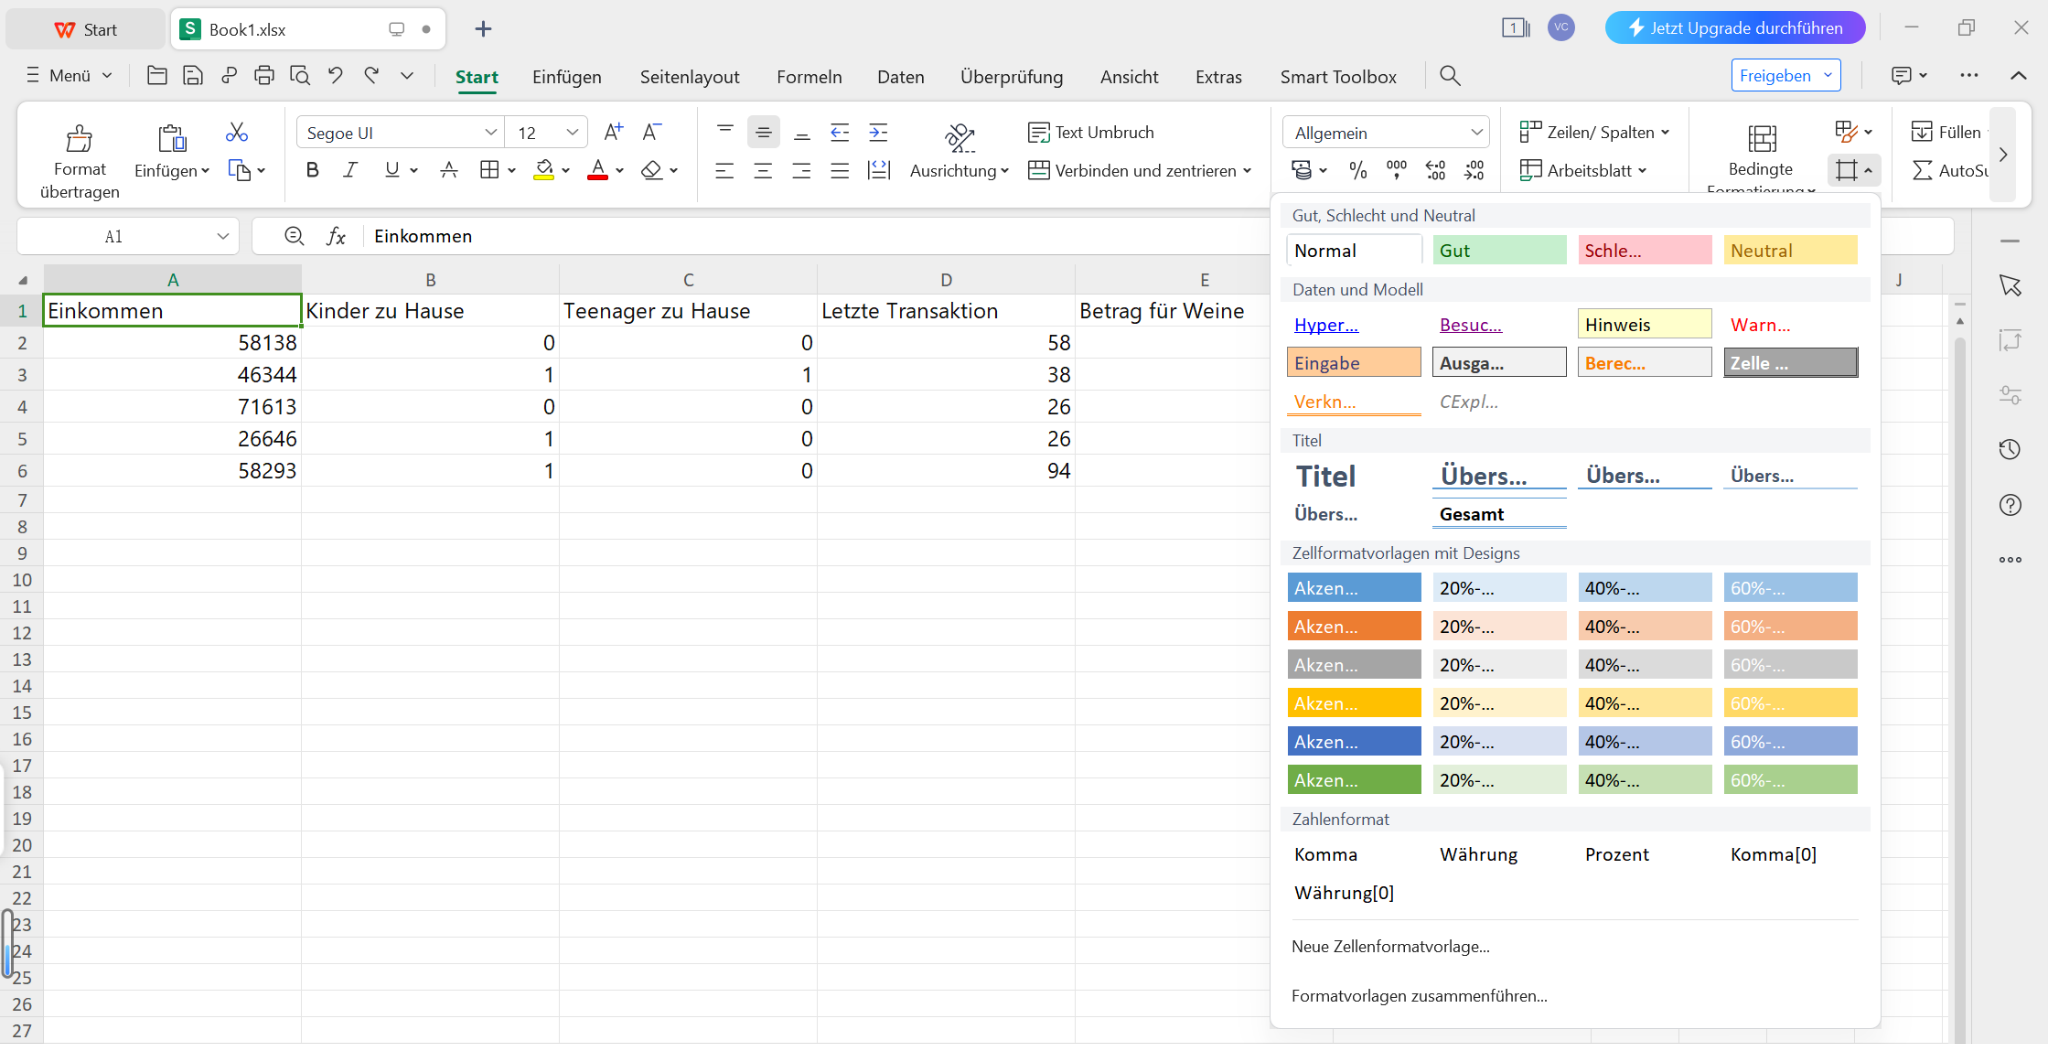Expand the Allgemein number format dropdown
Image resolution: width=2048 pixels, height=1044 pixels.
(x=1476, y=133)
